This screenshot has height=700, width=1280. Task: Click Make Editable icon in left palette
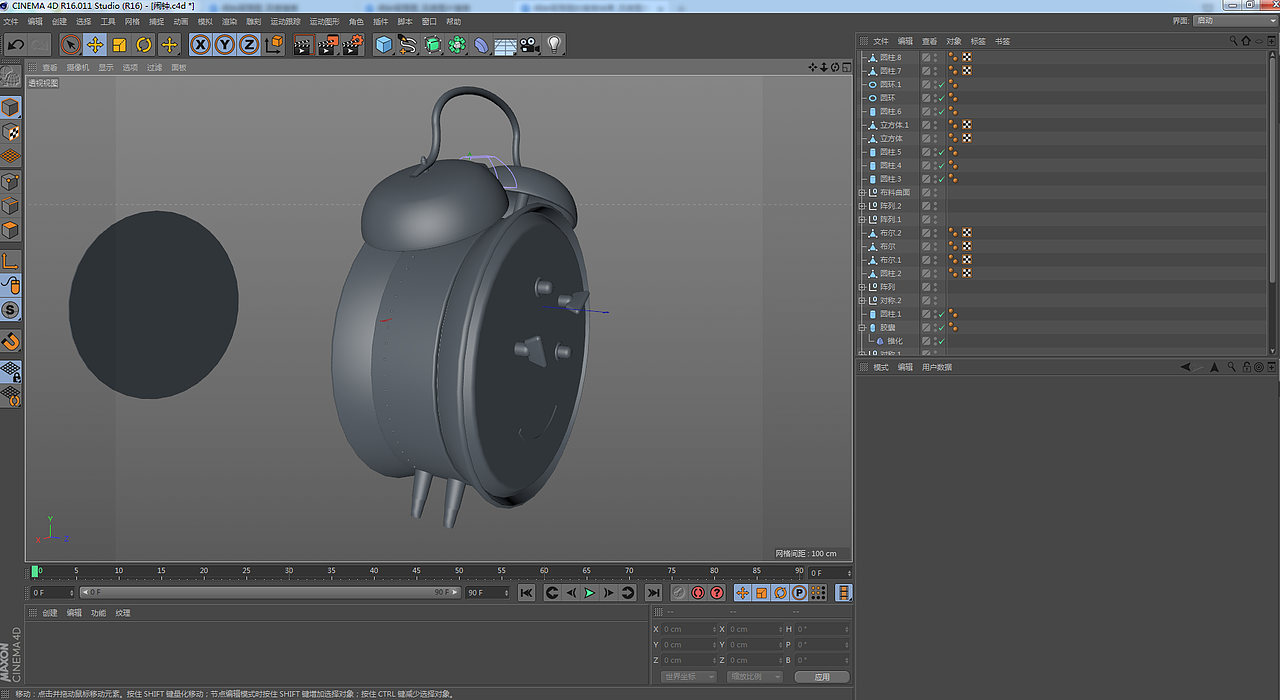(11, 77)
